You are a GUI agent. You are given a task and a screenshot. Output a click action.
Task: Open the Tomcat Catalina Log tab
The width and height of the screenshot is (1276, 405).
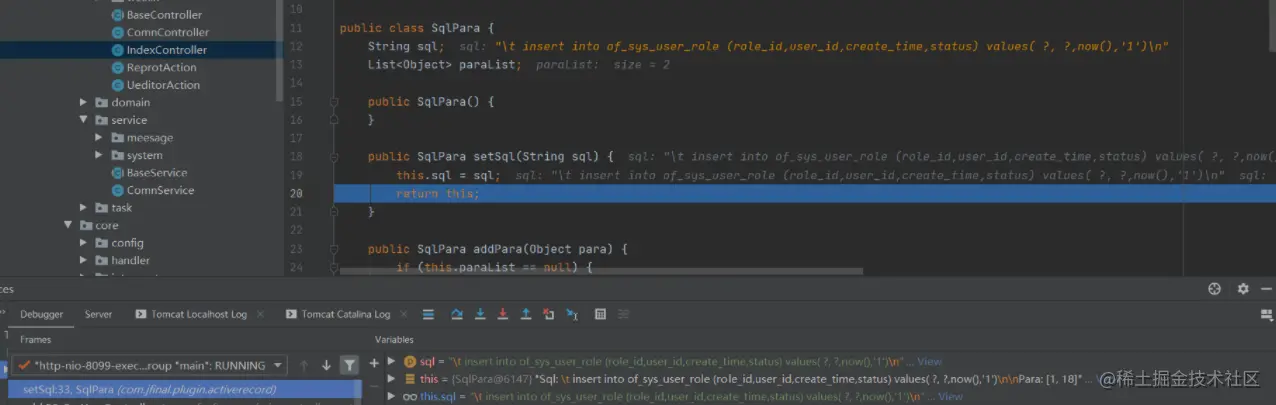point(338,314)
